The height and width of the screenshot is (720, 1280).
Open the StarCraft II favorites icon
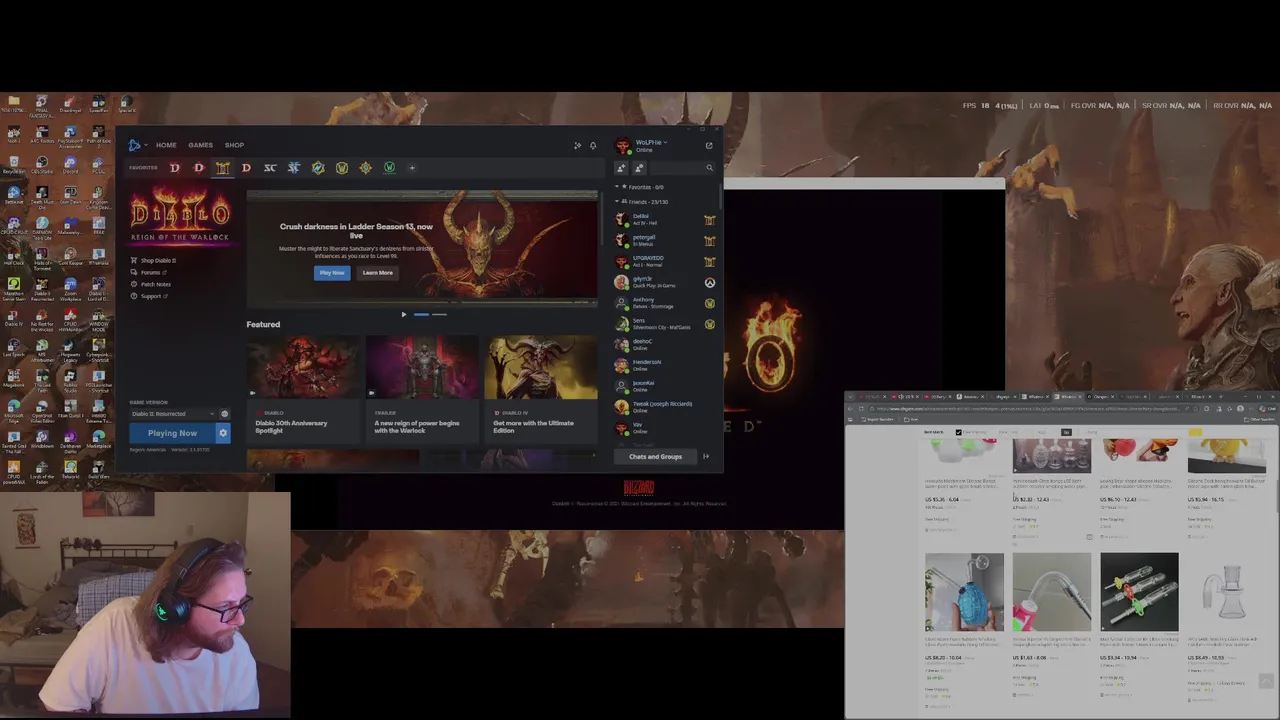(294, 168)
